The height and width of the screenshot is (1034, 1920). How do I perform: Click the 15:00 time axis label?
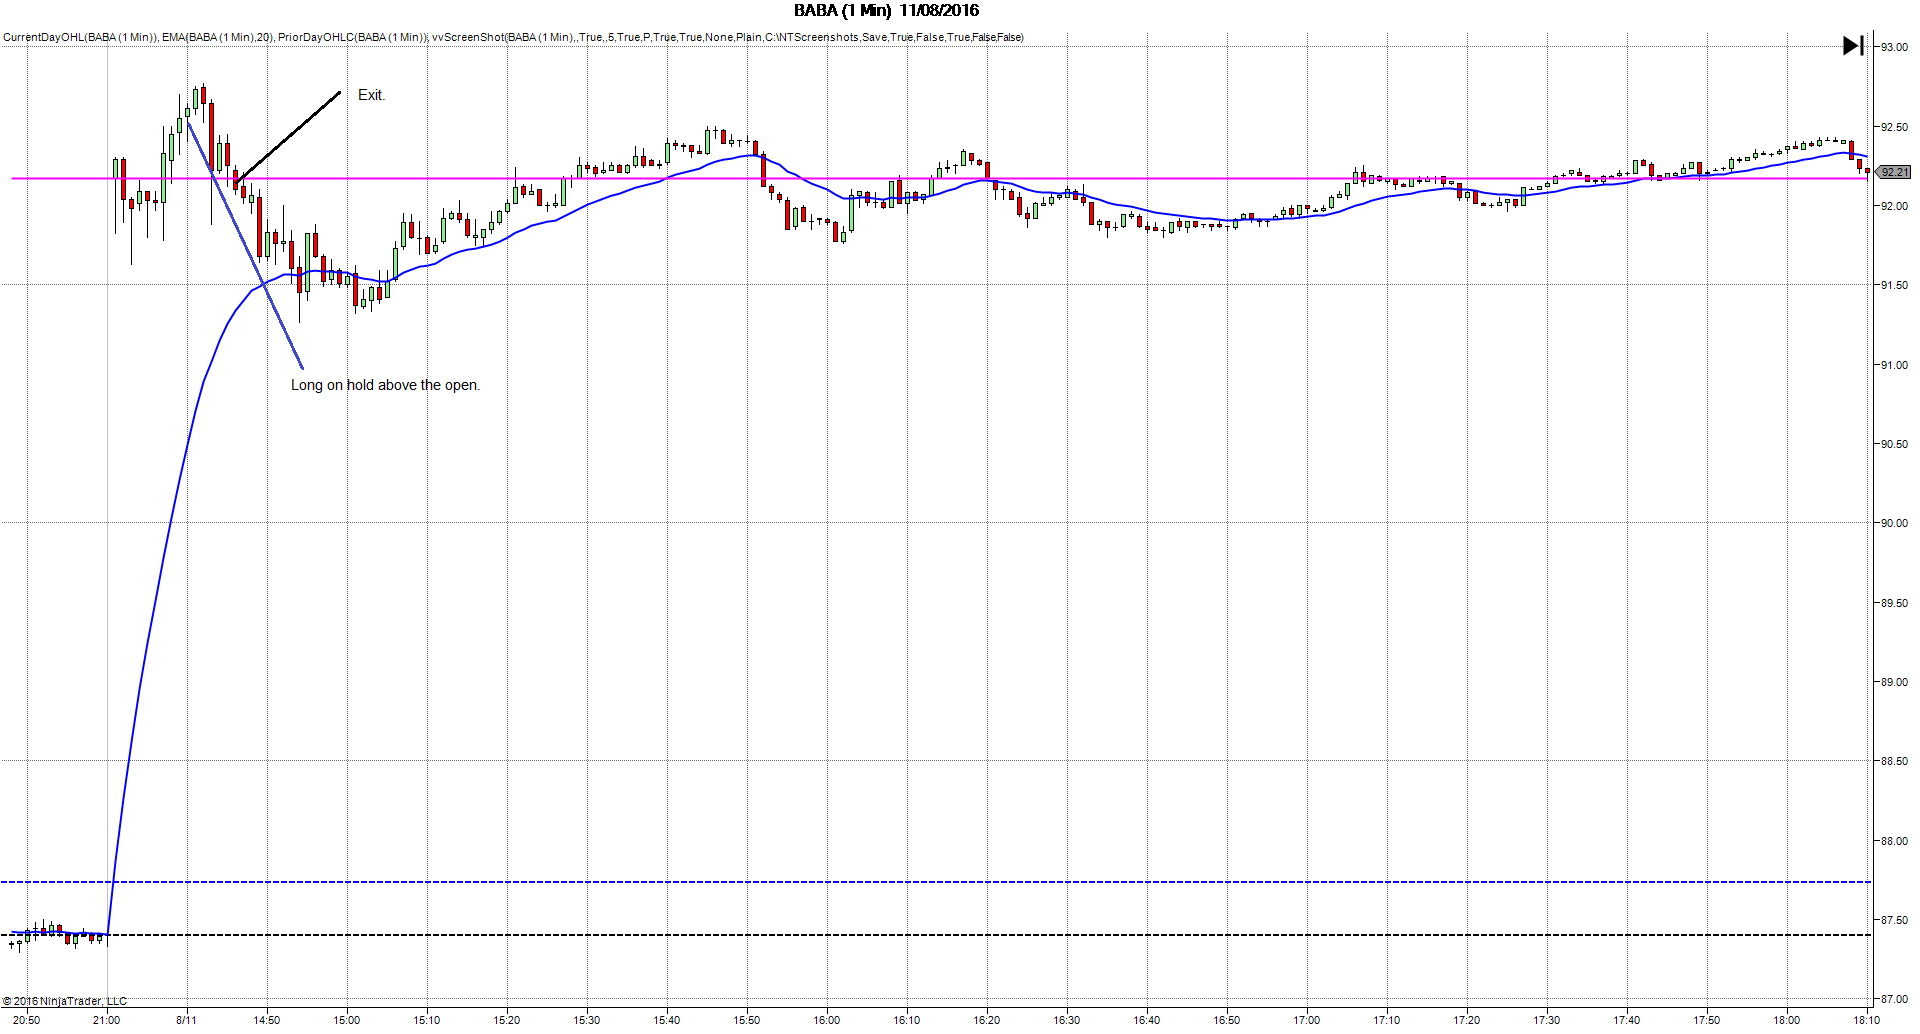click(x=347, y=1020)
